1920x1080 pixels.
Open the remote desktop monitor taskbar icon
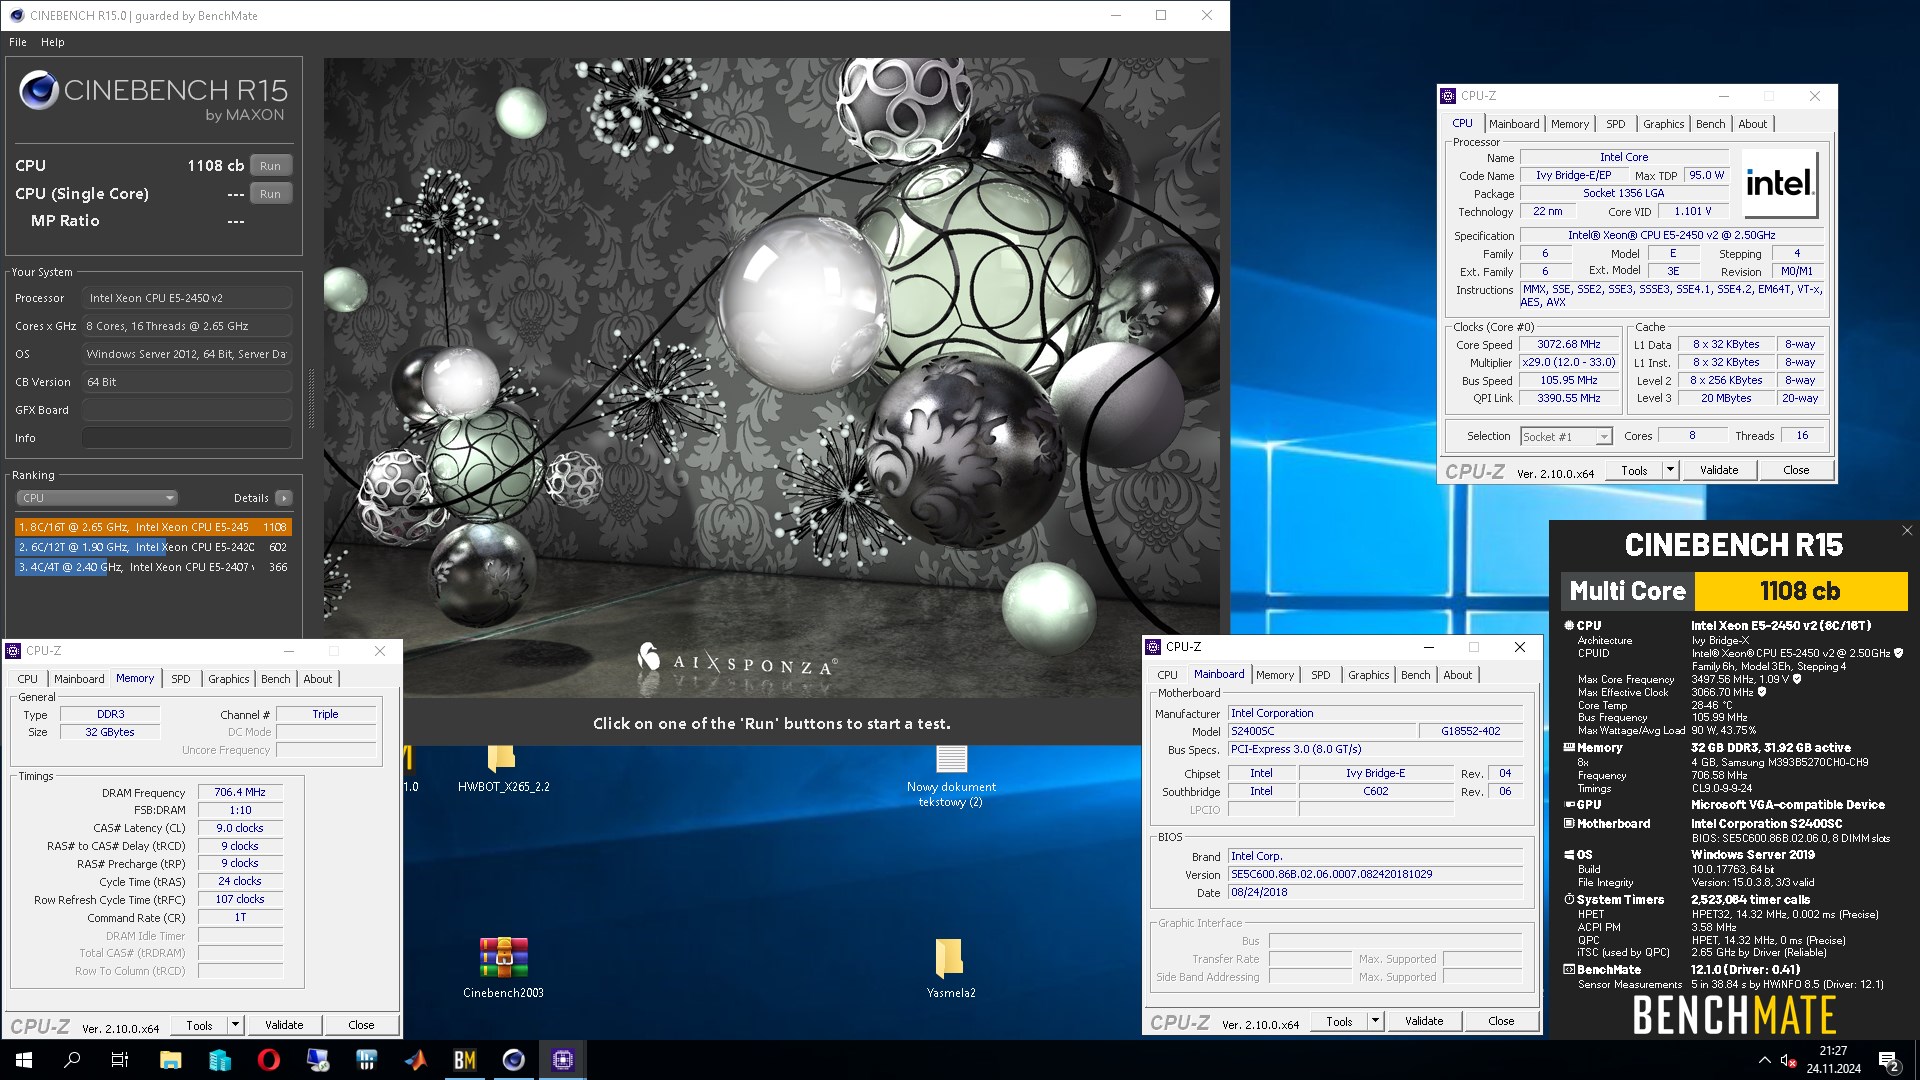pyautogui.click(x=317, y=1060)
